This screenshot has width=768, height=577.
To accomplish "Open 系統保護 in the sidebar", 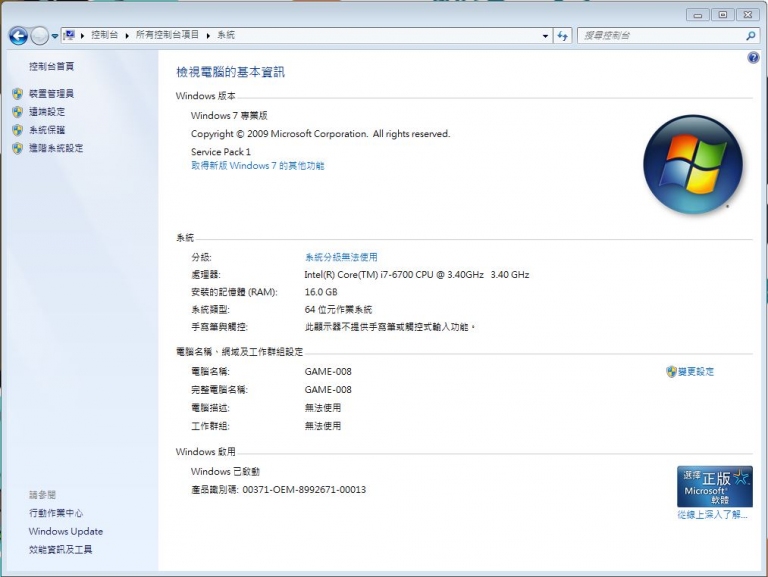I will (47, 130).
